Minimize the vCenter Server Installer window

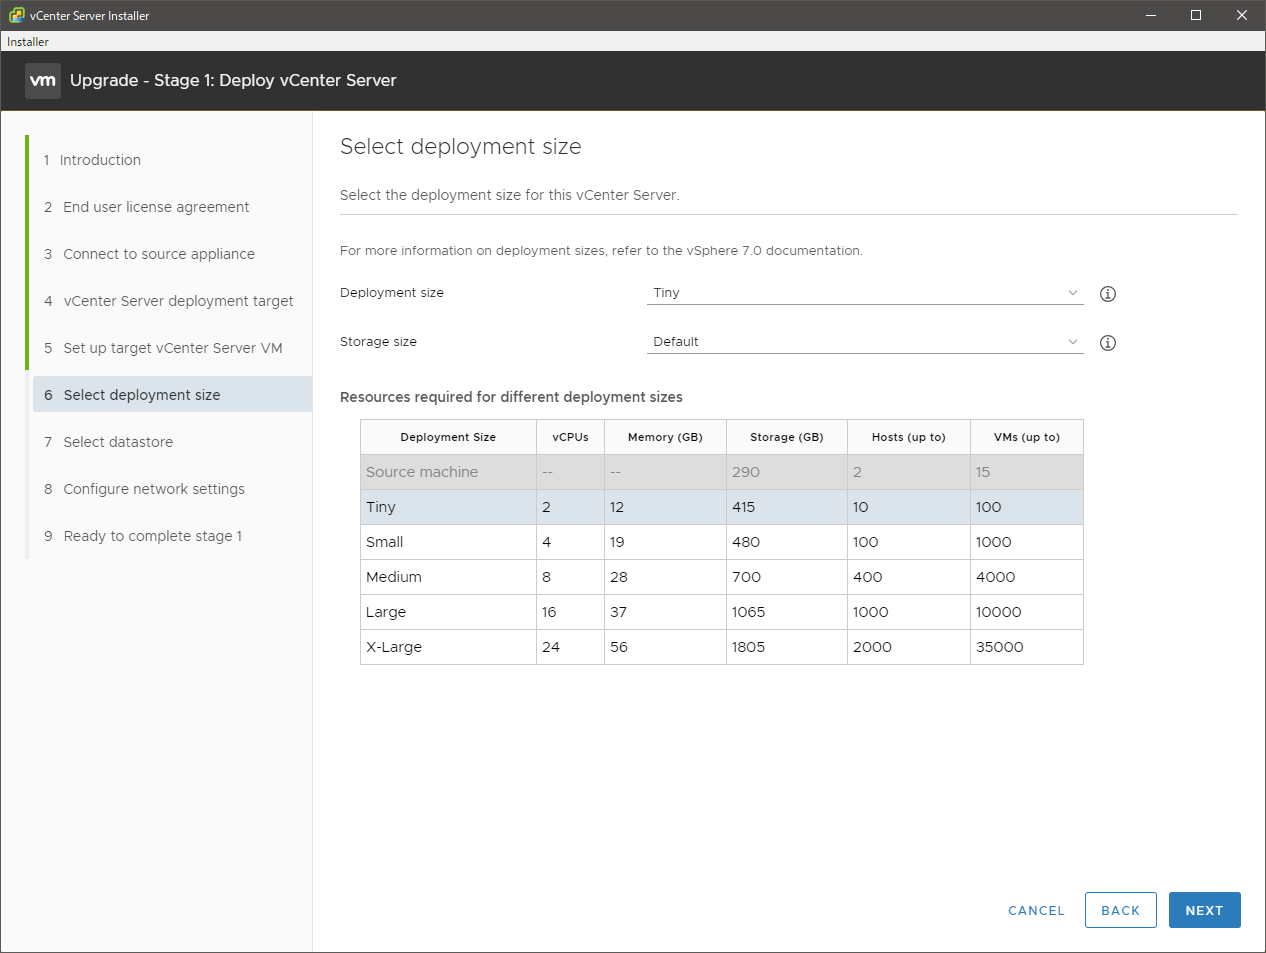pyautogui.click(x=1150, y=15)
